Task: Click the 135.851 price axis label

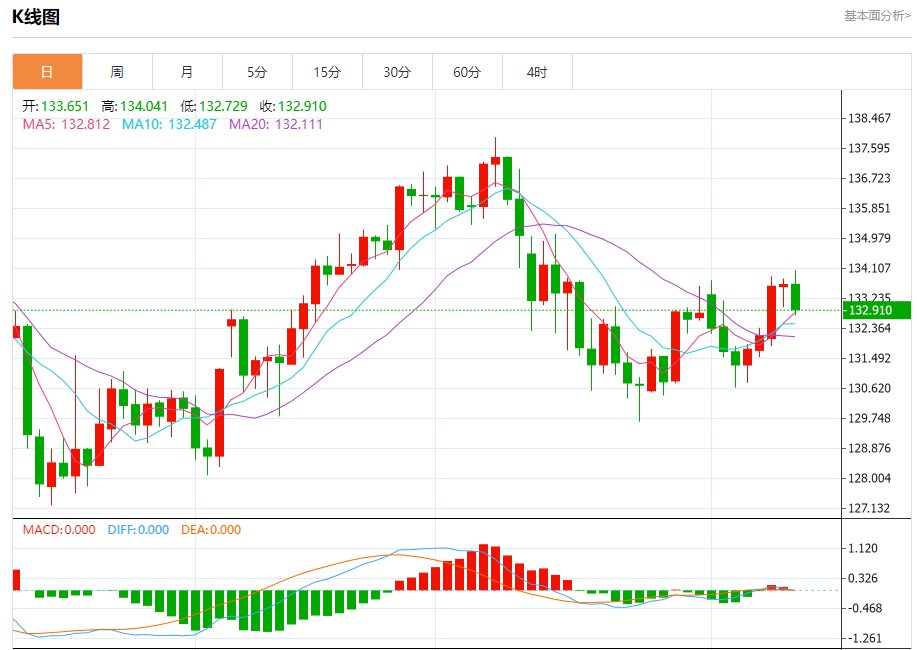Action: (869, 208)
